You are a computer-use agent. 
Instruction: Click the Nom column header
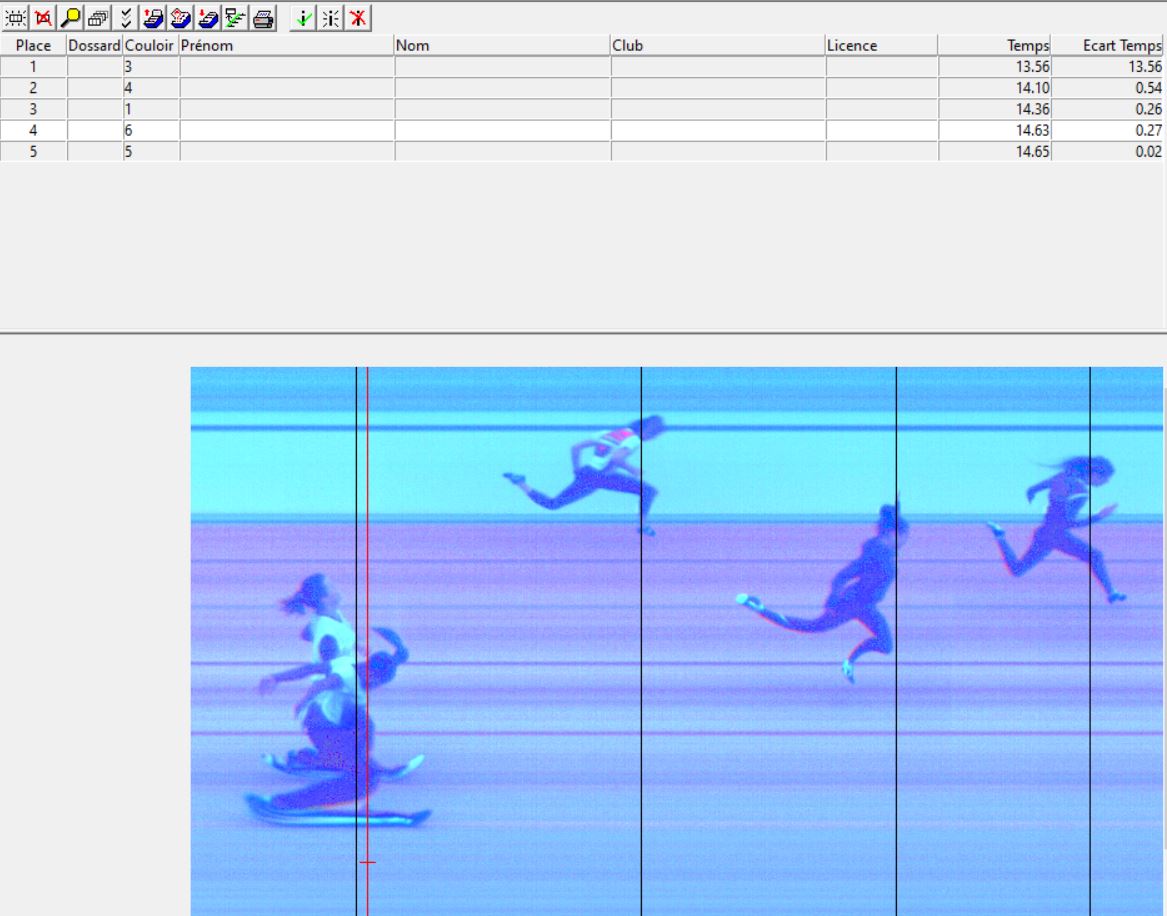(502, 45)
